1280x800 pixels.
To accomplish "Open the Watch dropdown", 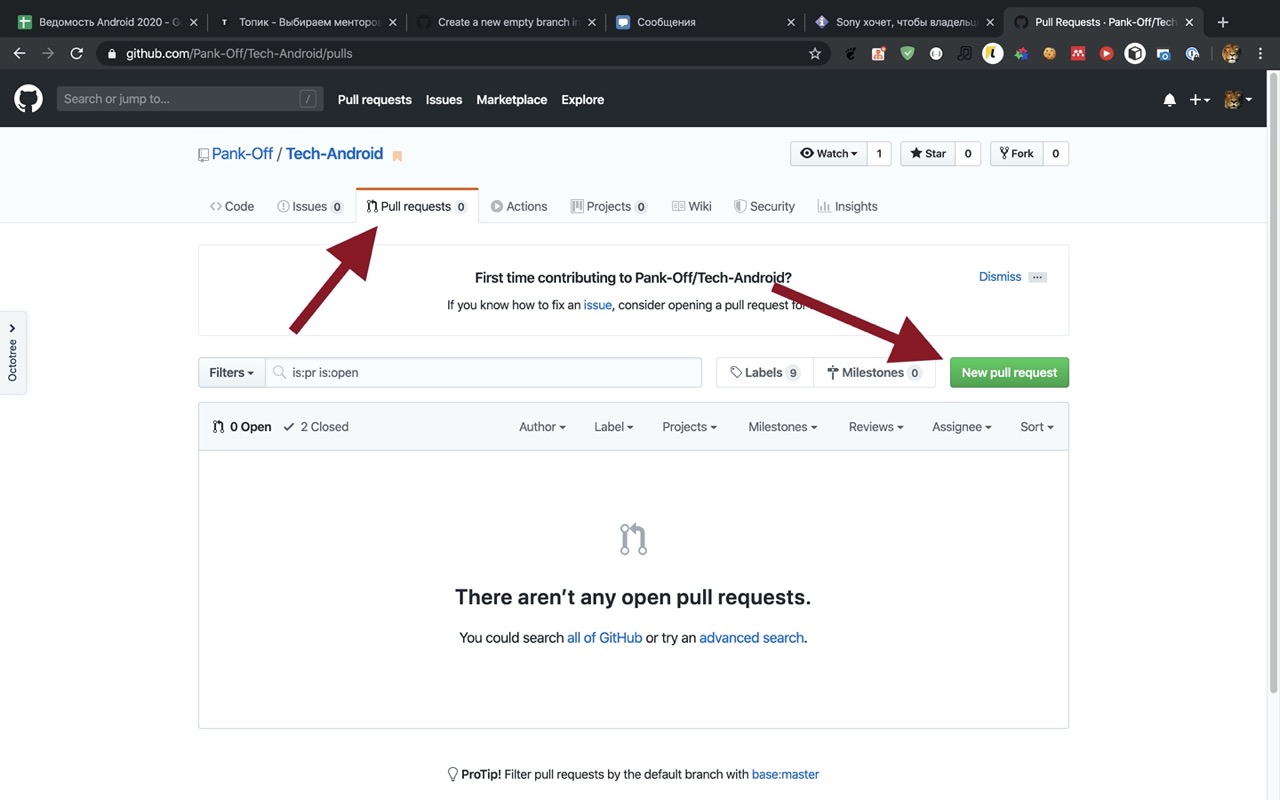I will [x=829, y=153].
